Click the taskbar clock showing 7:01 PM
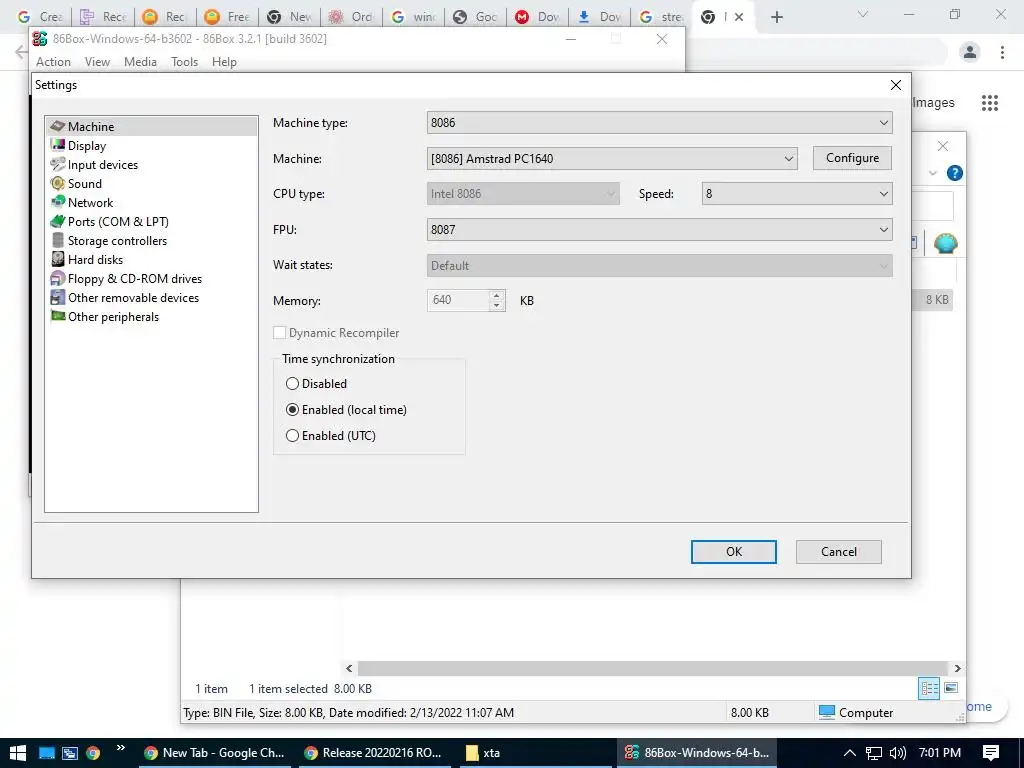 click(x=940, y=752)
